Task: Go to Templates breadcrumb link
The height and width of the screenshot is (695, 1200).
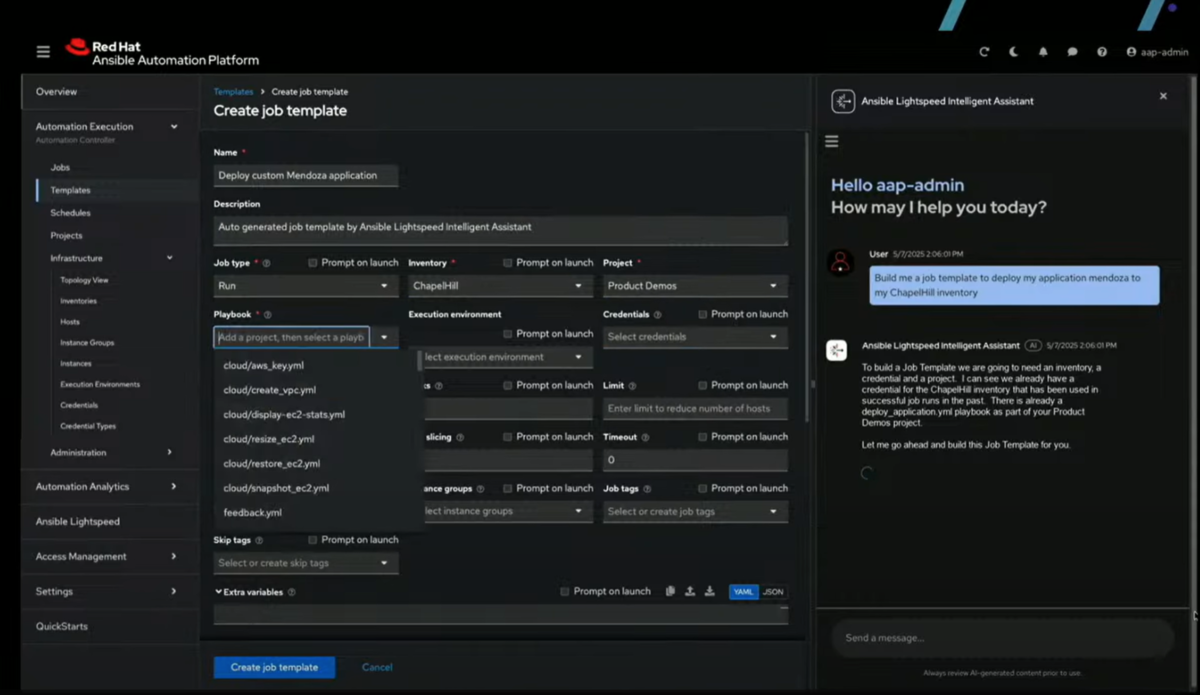Action: [233, 92]
